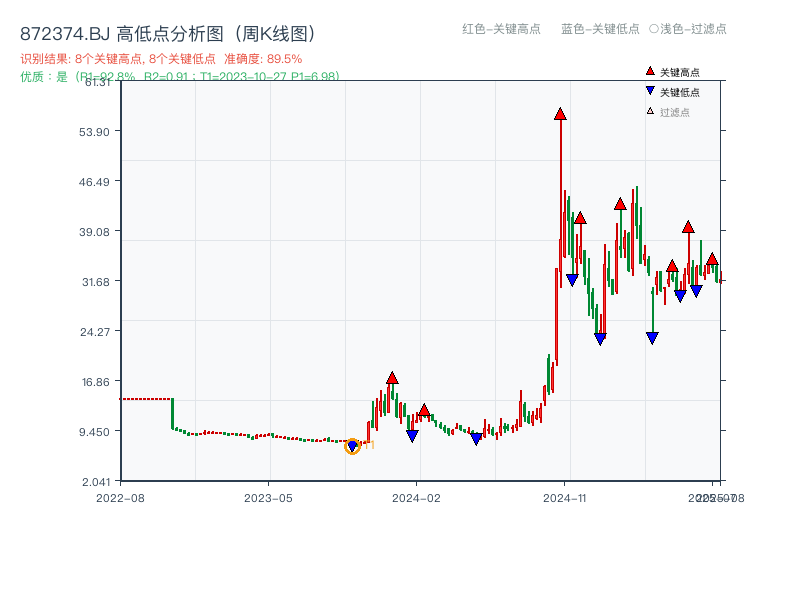
Task: Click the 9.450 y-axis label
Action: [x=94, y=432]
